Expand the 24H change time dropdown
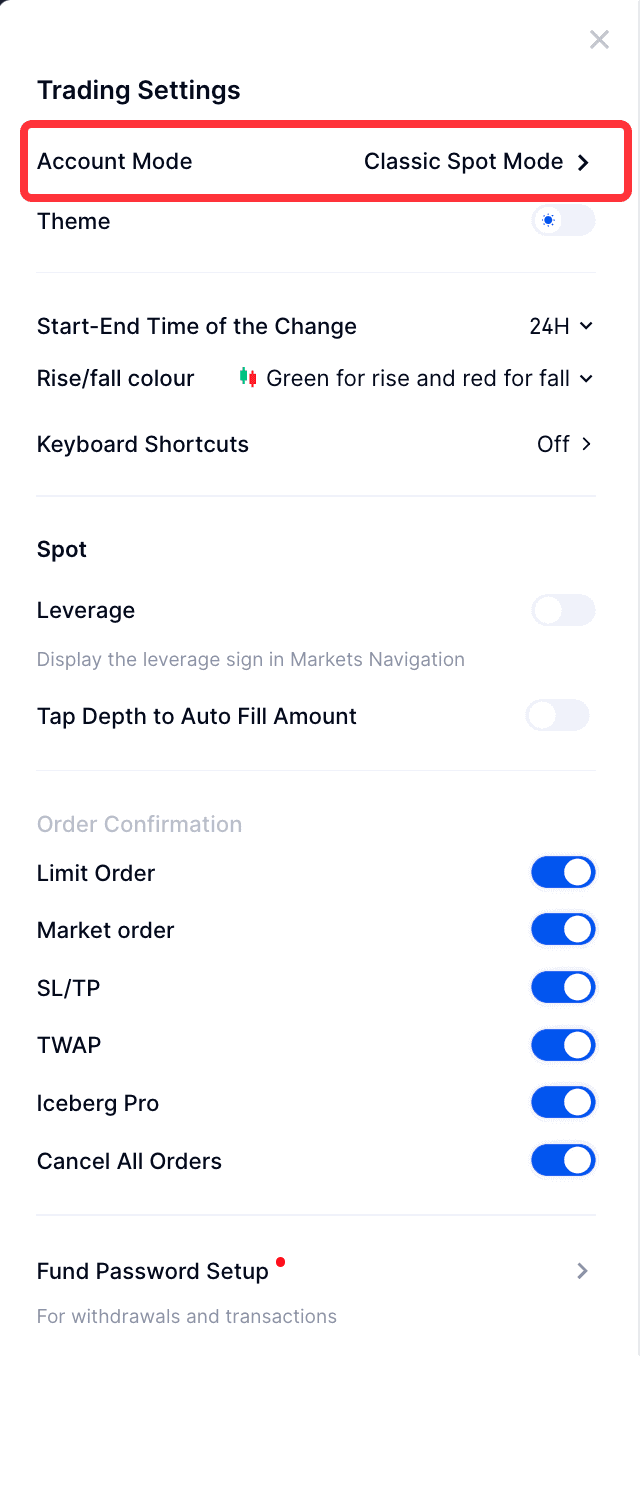The image size is (640, 1486). tap(561, 326)
